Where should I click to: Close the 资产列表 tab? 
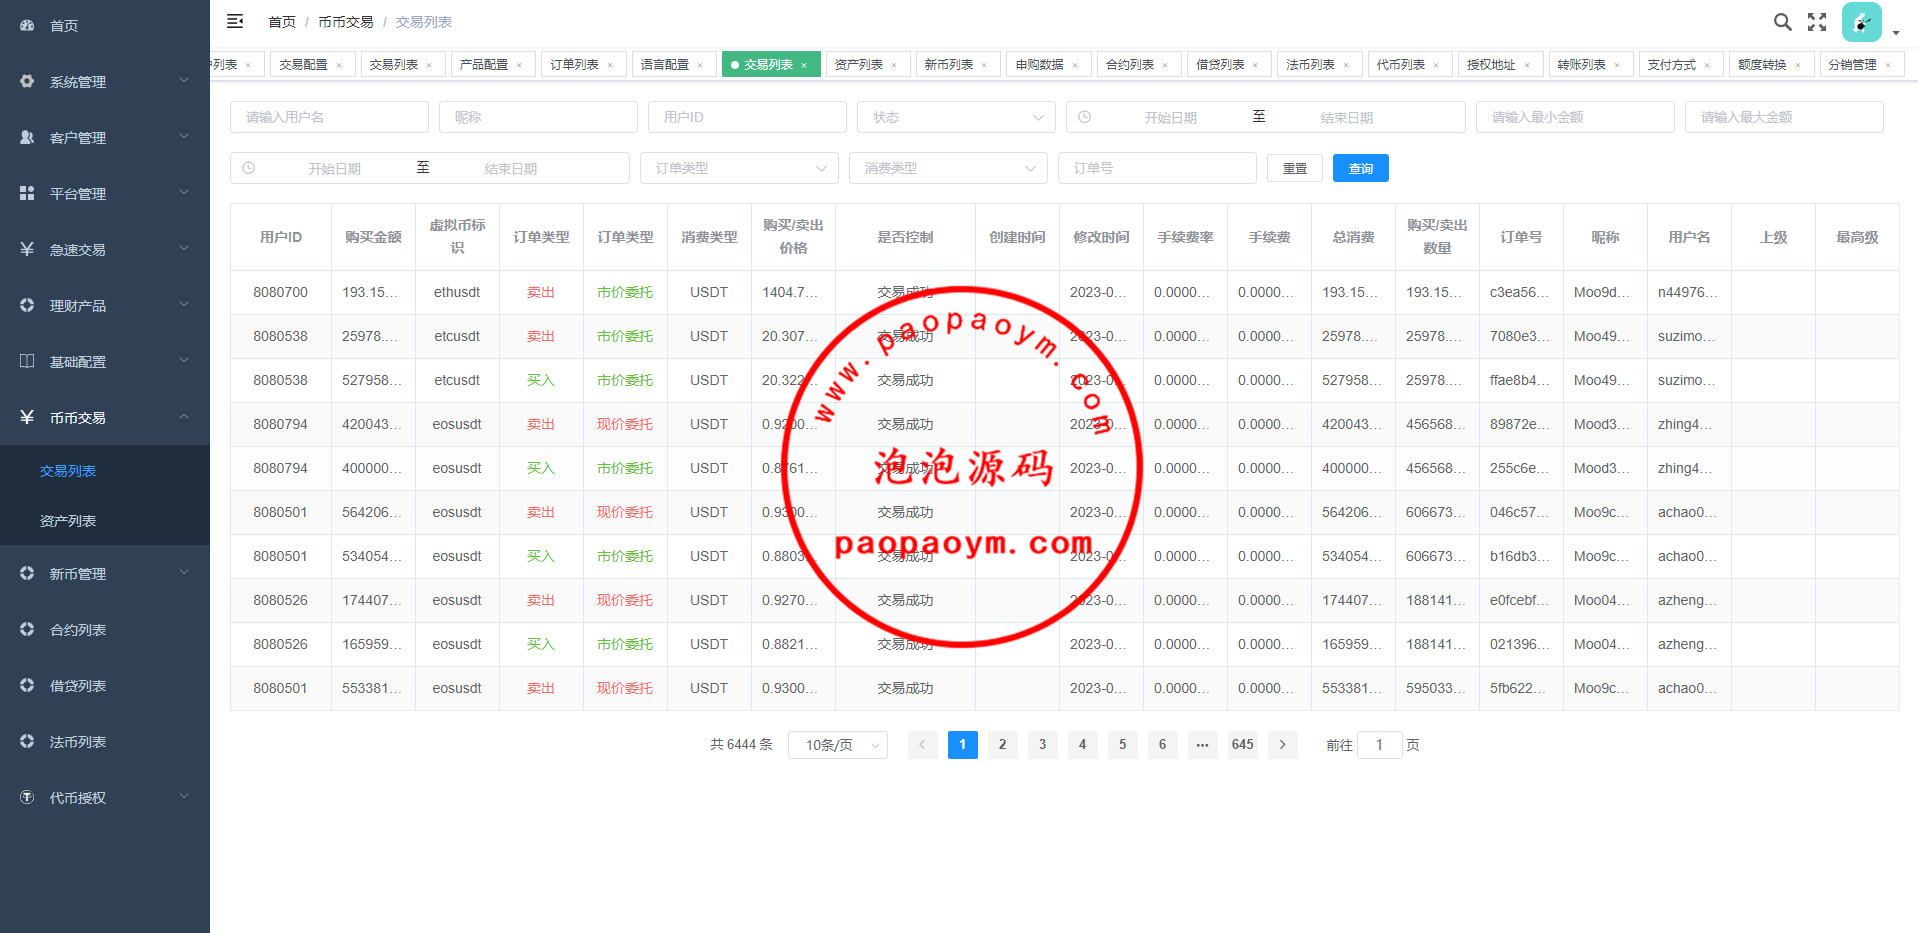click(x=894, y=65)
